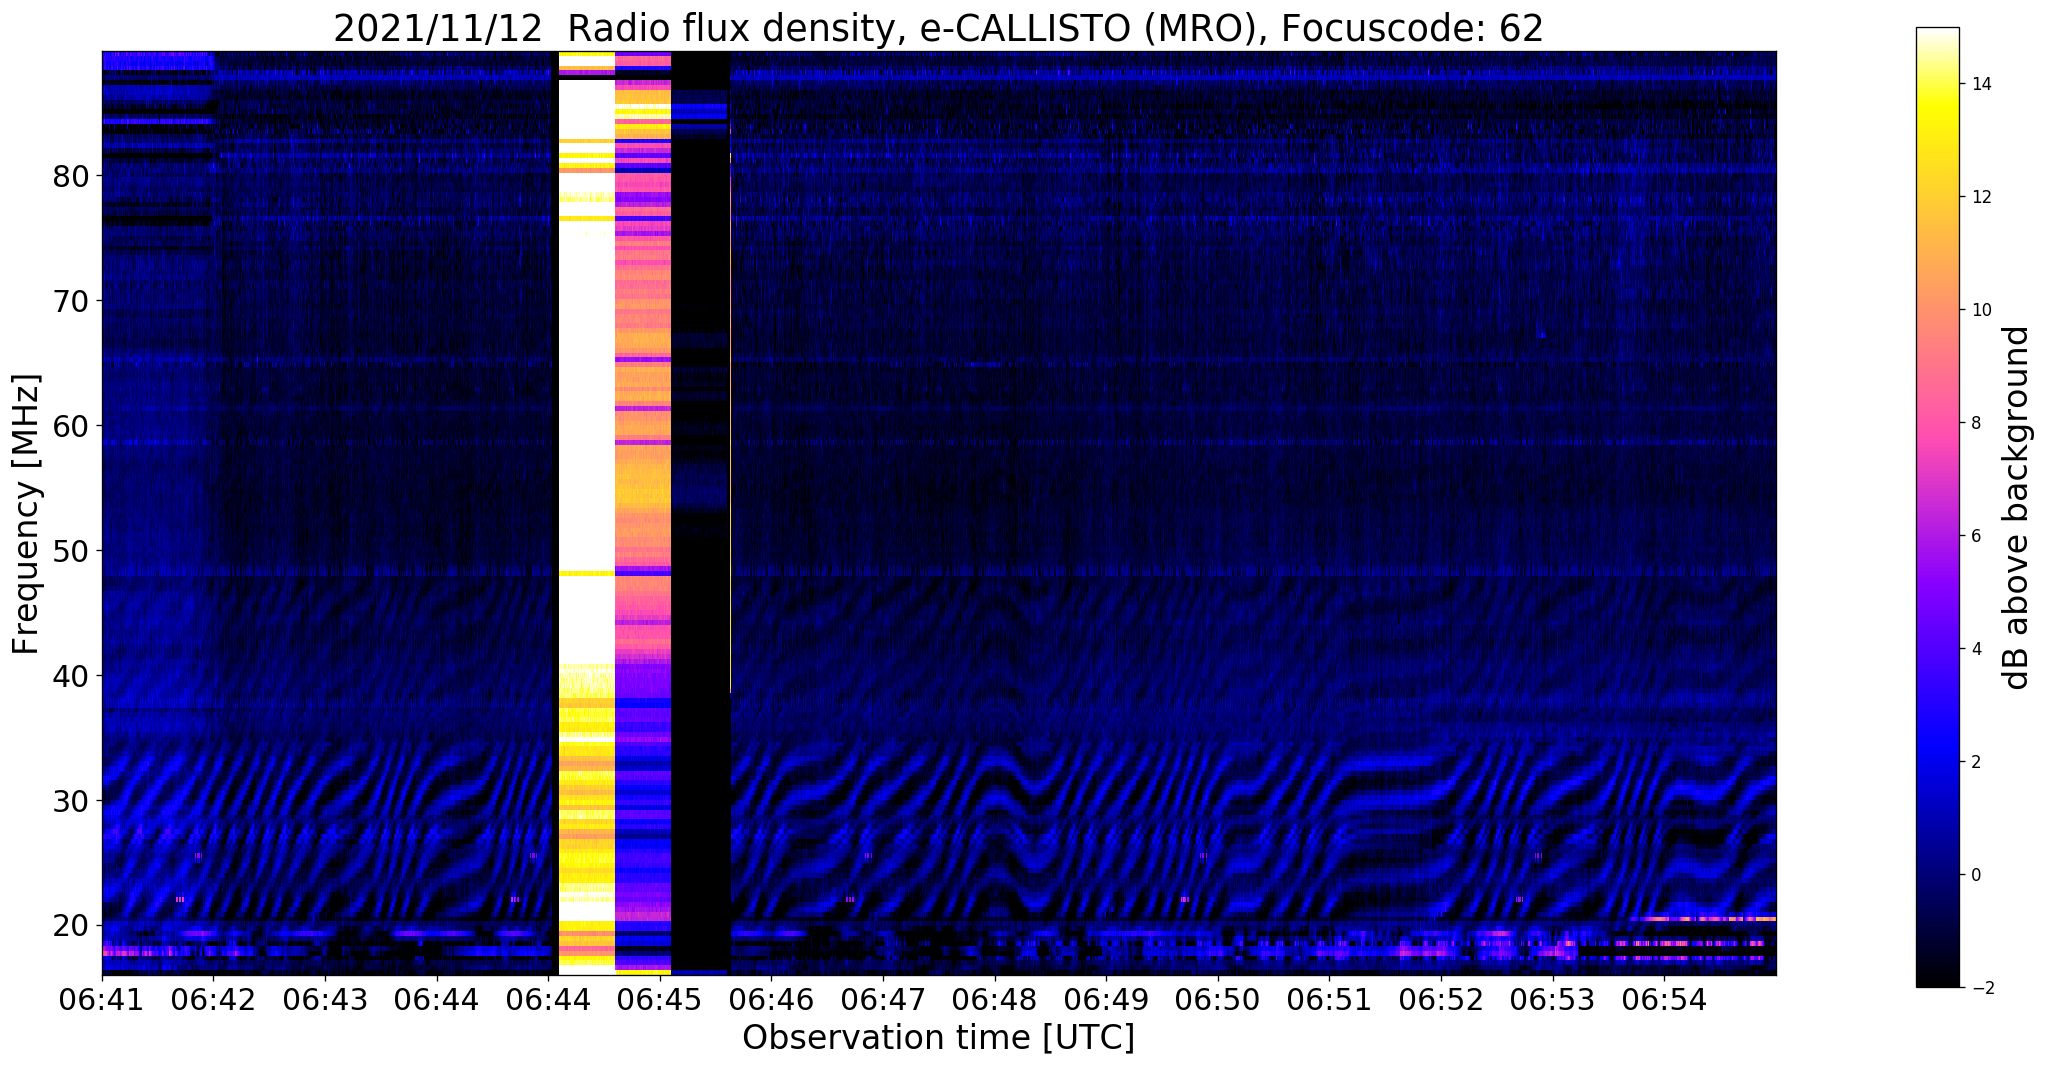Click the 06:45 time tick label
Screen dimensions: 2047x1067
pos(660,999)
